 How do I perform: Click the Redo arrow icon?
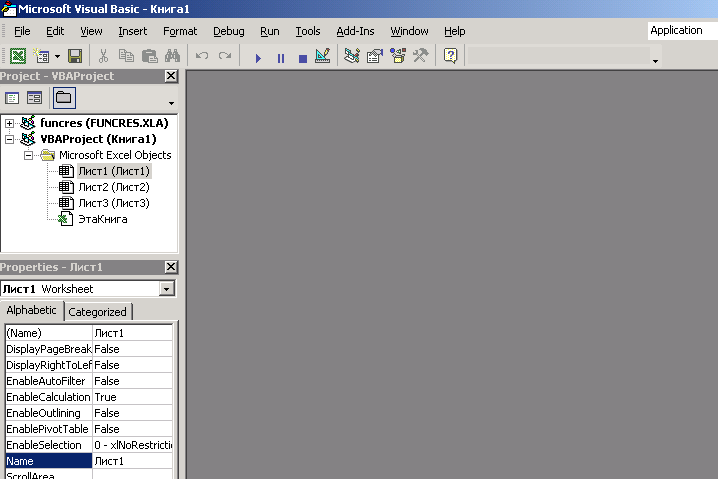225,56
